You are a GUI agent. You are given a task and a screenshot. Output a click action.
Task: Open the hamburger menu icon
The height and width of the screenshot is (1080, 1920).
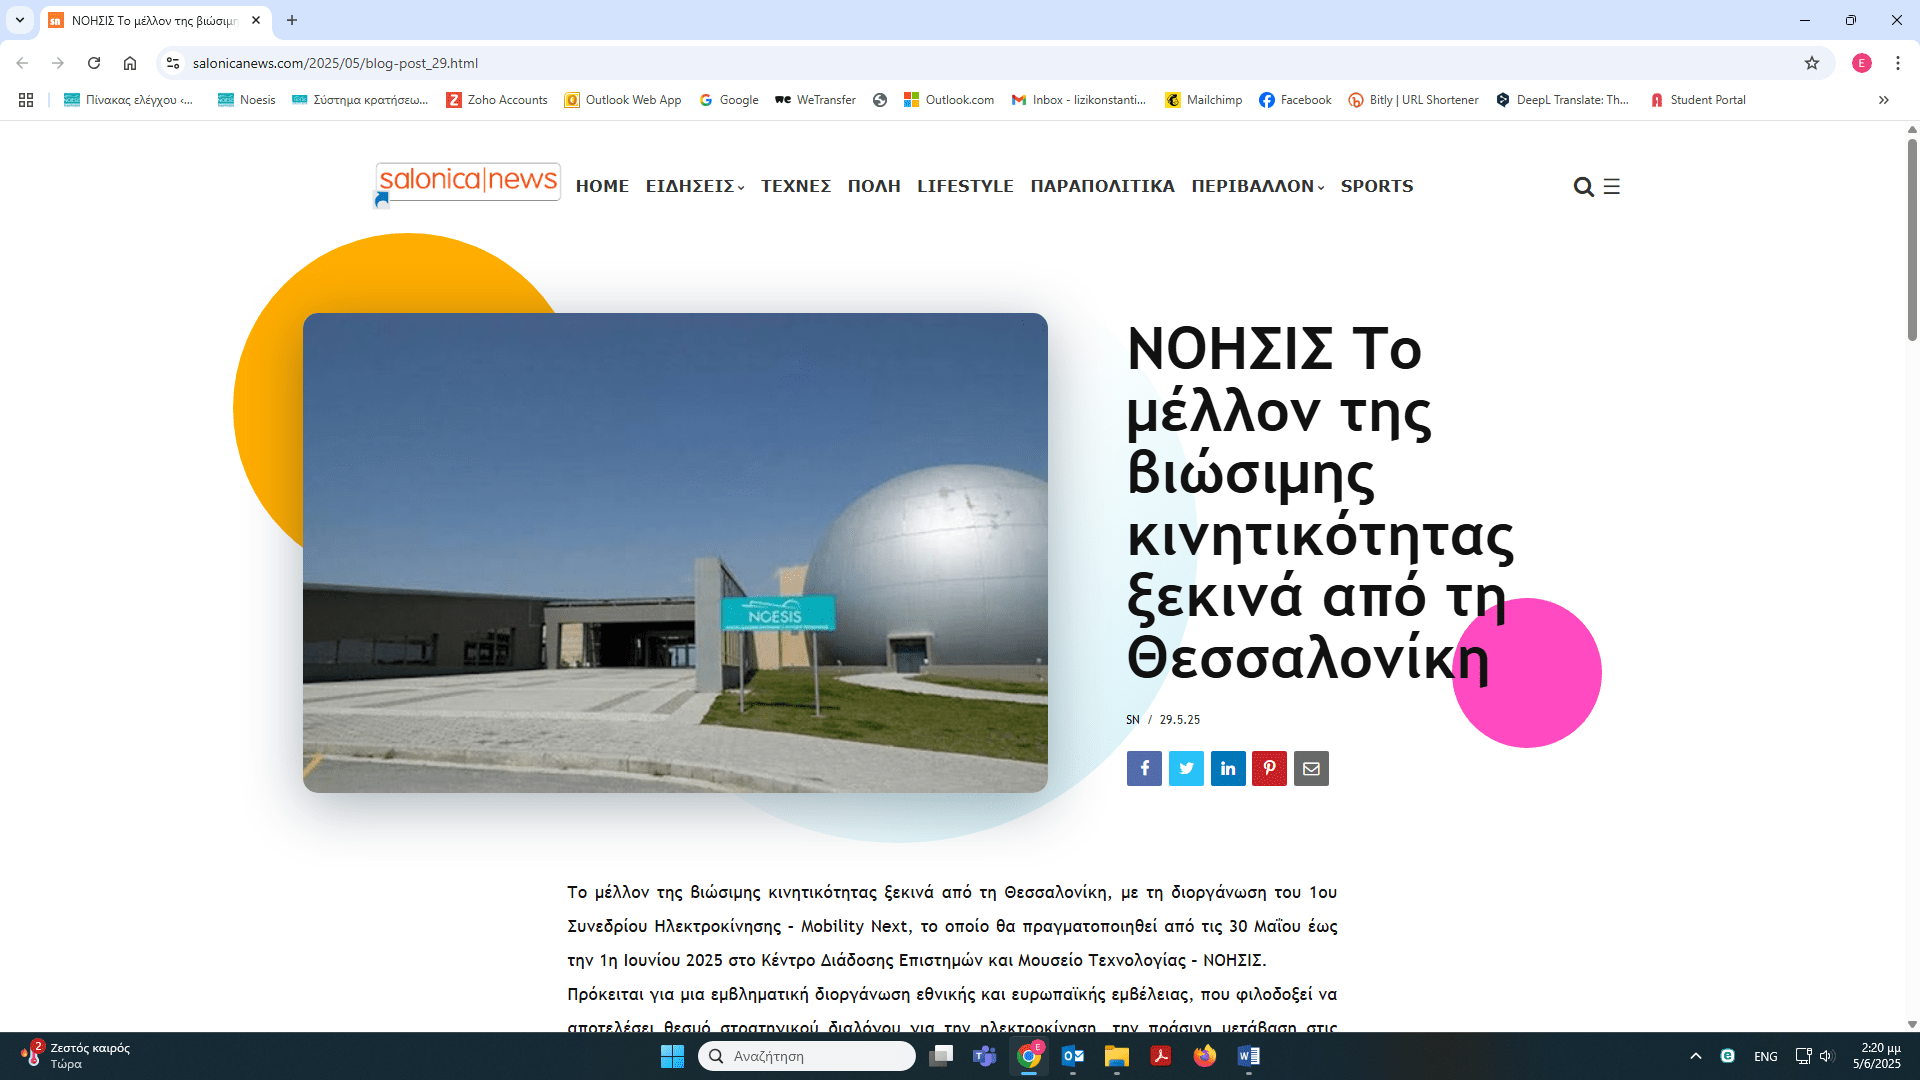[1612, 187]
